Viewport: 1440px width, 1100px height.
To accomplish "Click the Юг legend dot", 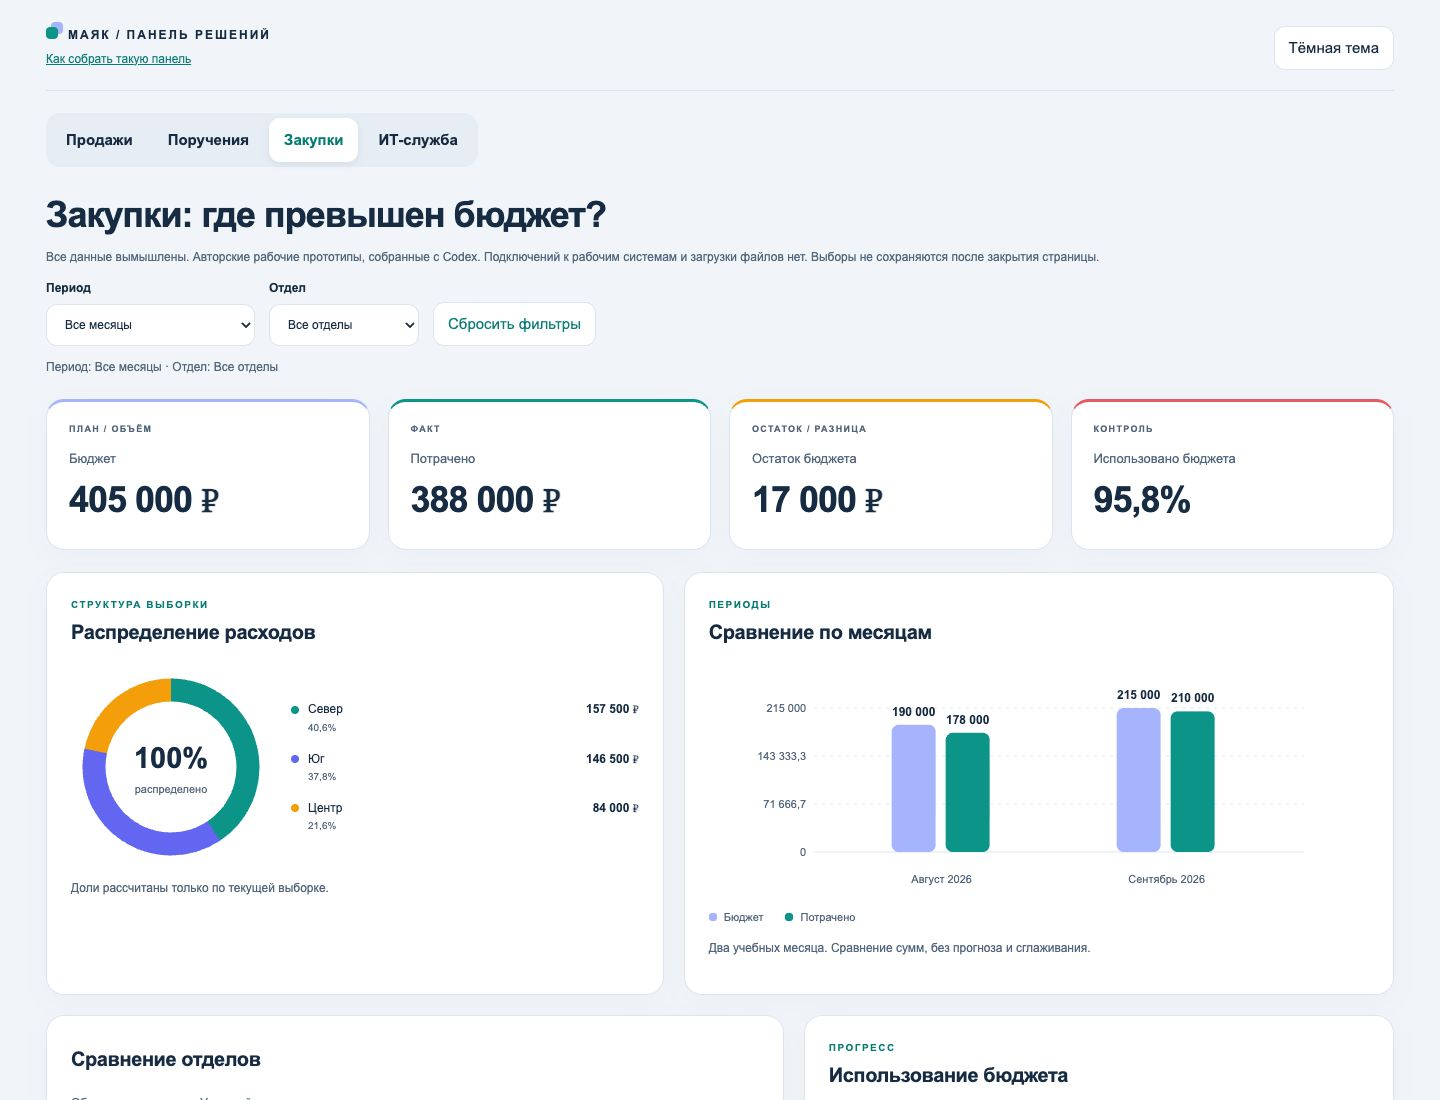I will (295, 759).
